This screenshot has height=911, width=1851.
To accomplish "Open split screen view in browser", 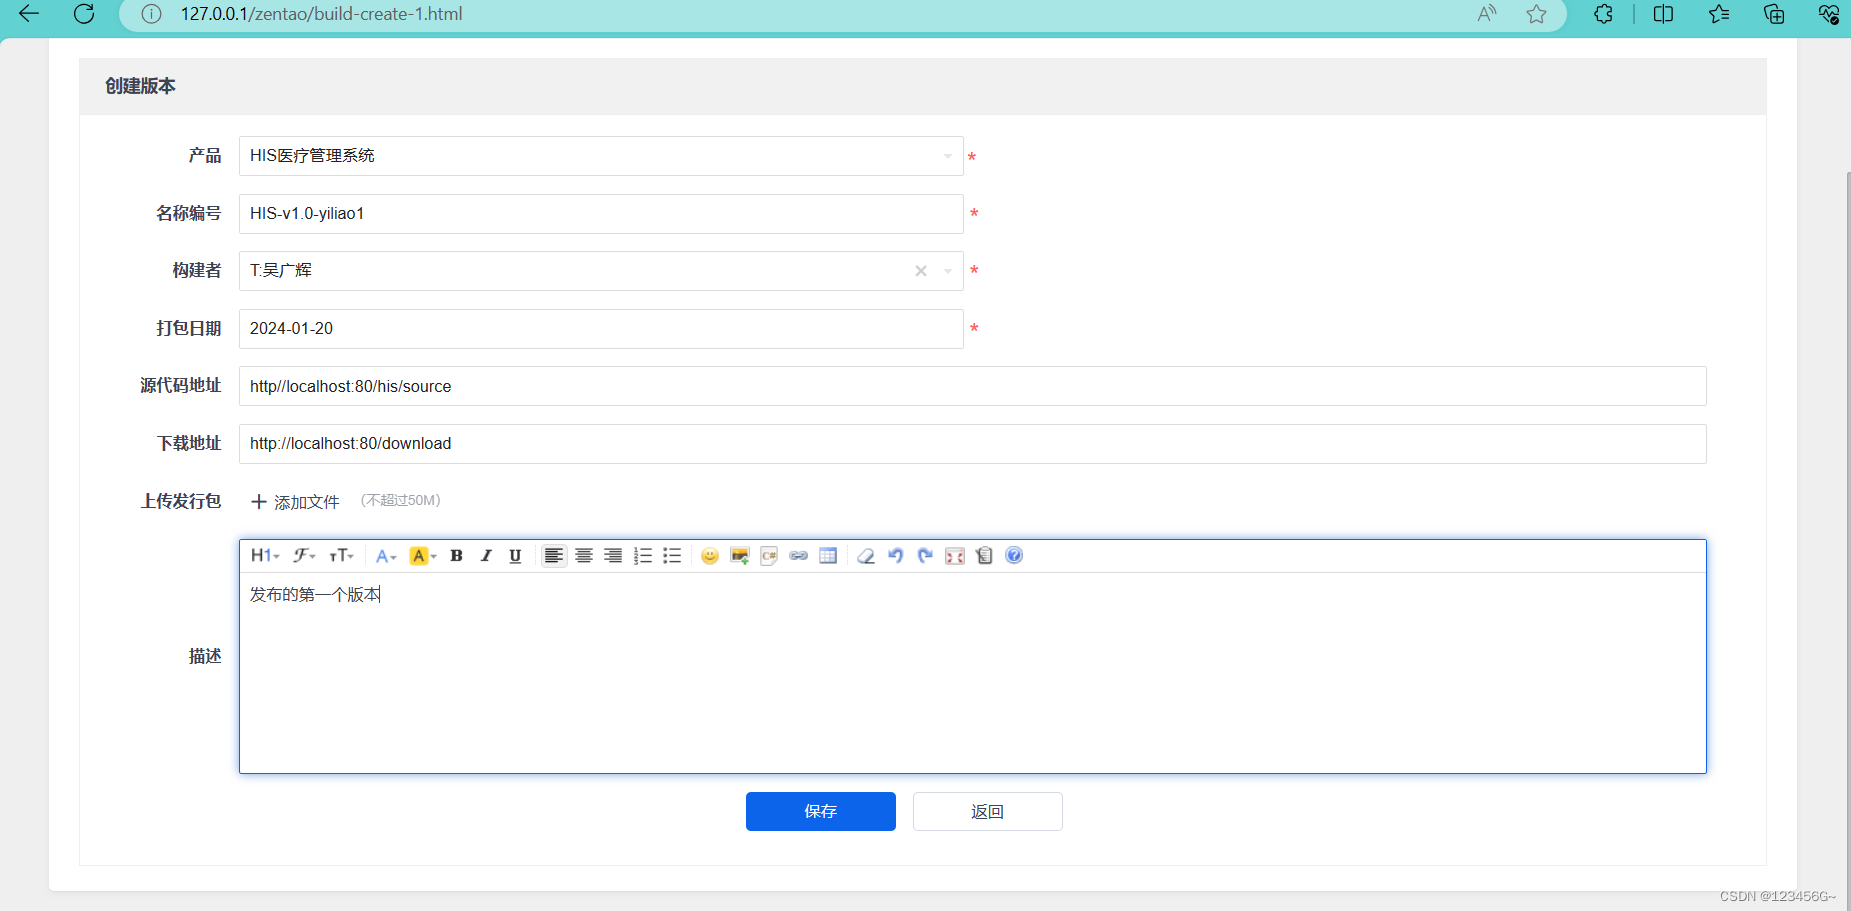I will click(1664, 14).
